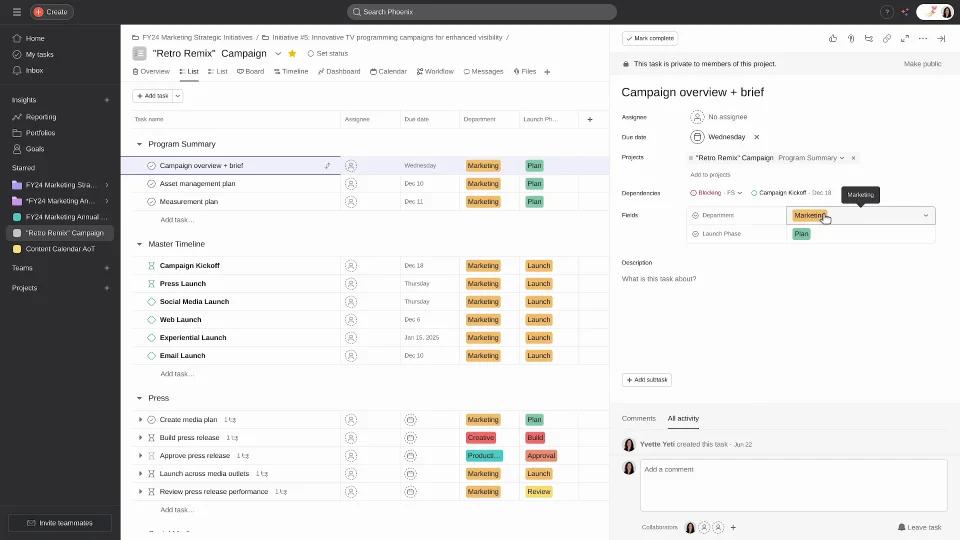
Task: Check off the Measurement plan task
Action: [x=152, y=202]
